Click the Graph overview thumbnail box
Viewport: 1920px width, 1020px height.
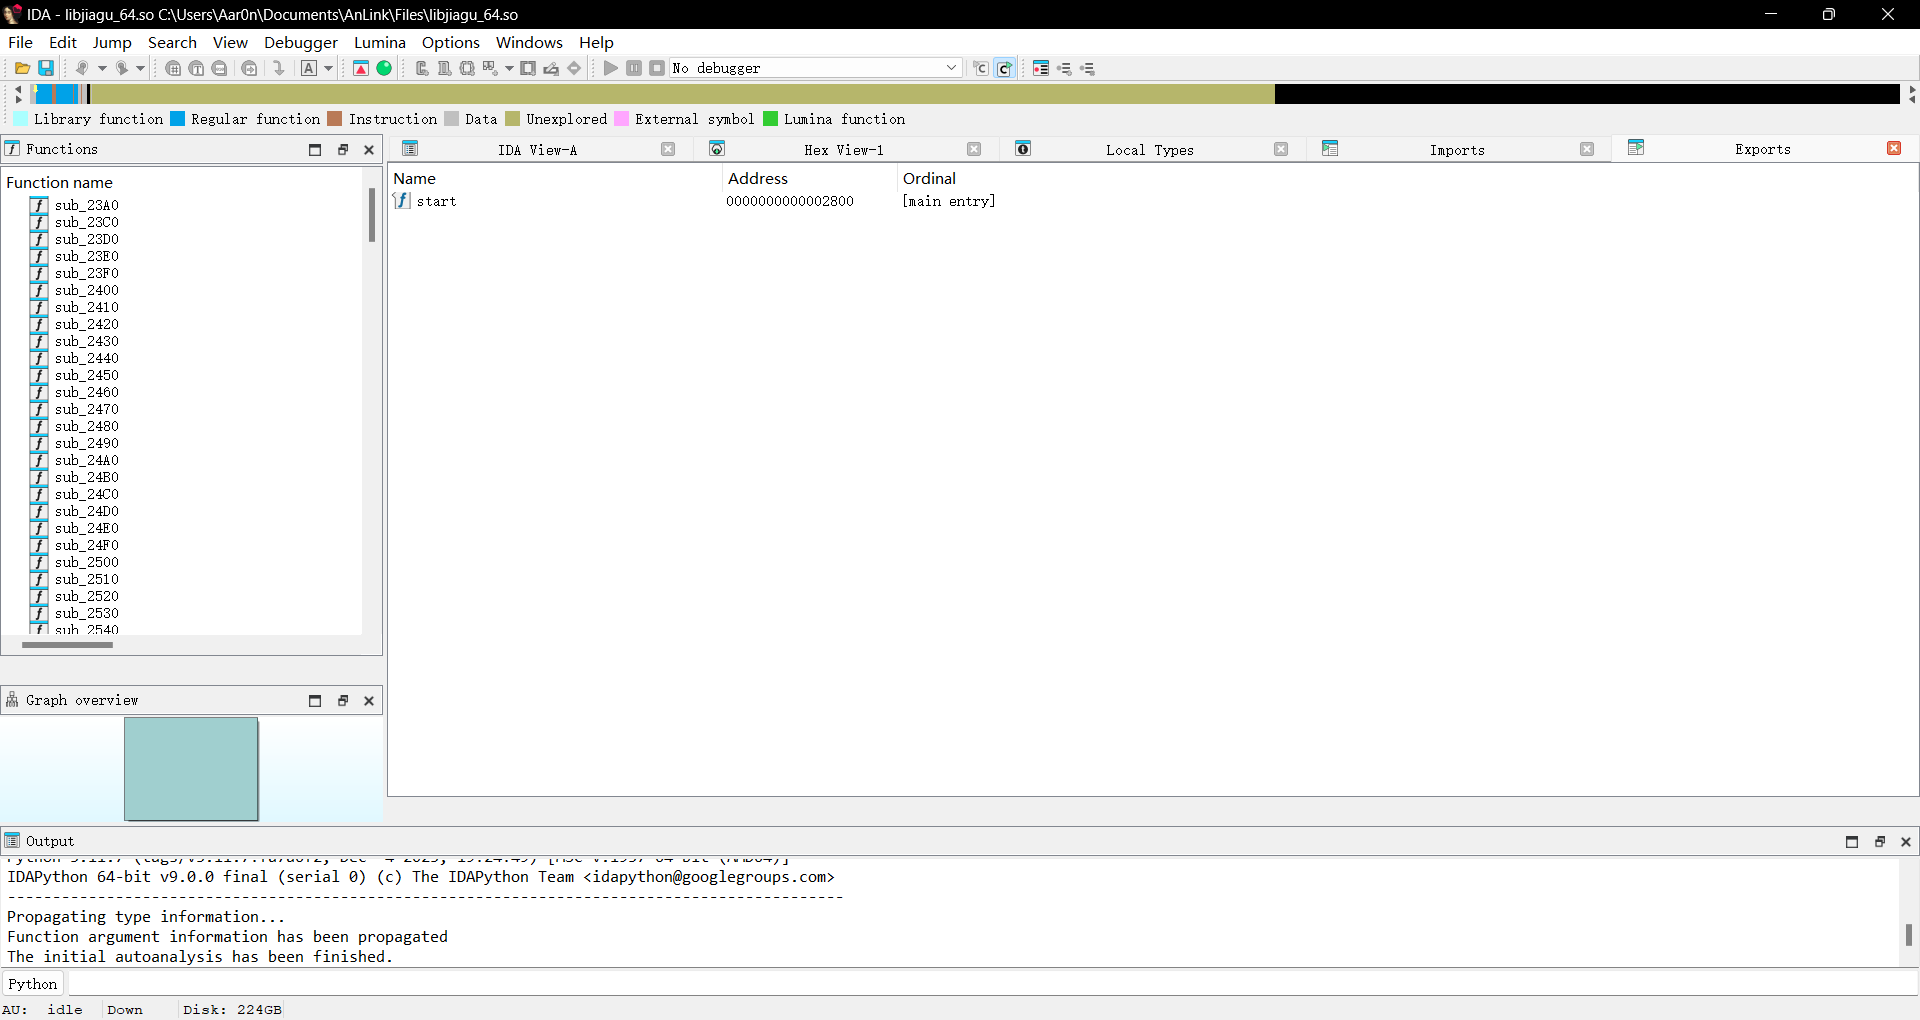tap(191, 768)
